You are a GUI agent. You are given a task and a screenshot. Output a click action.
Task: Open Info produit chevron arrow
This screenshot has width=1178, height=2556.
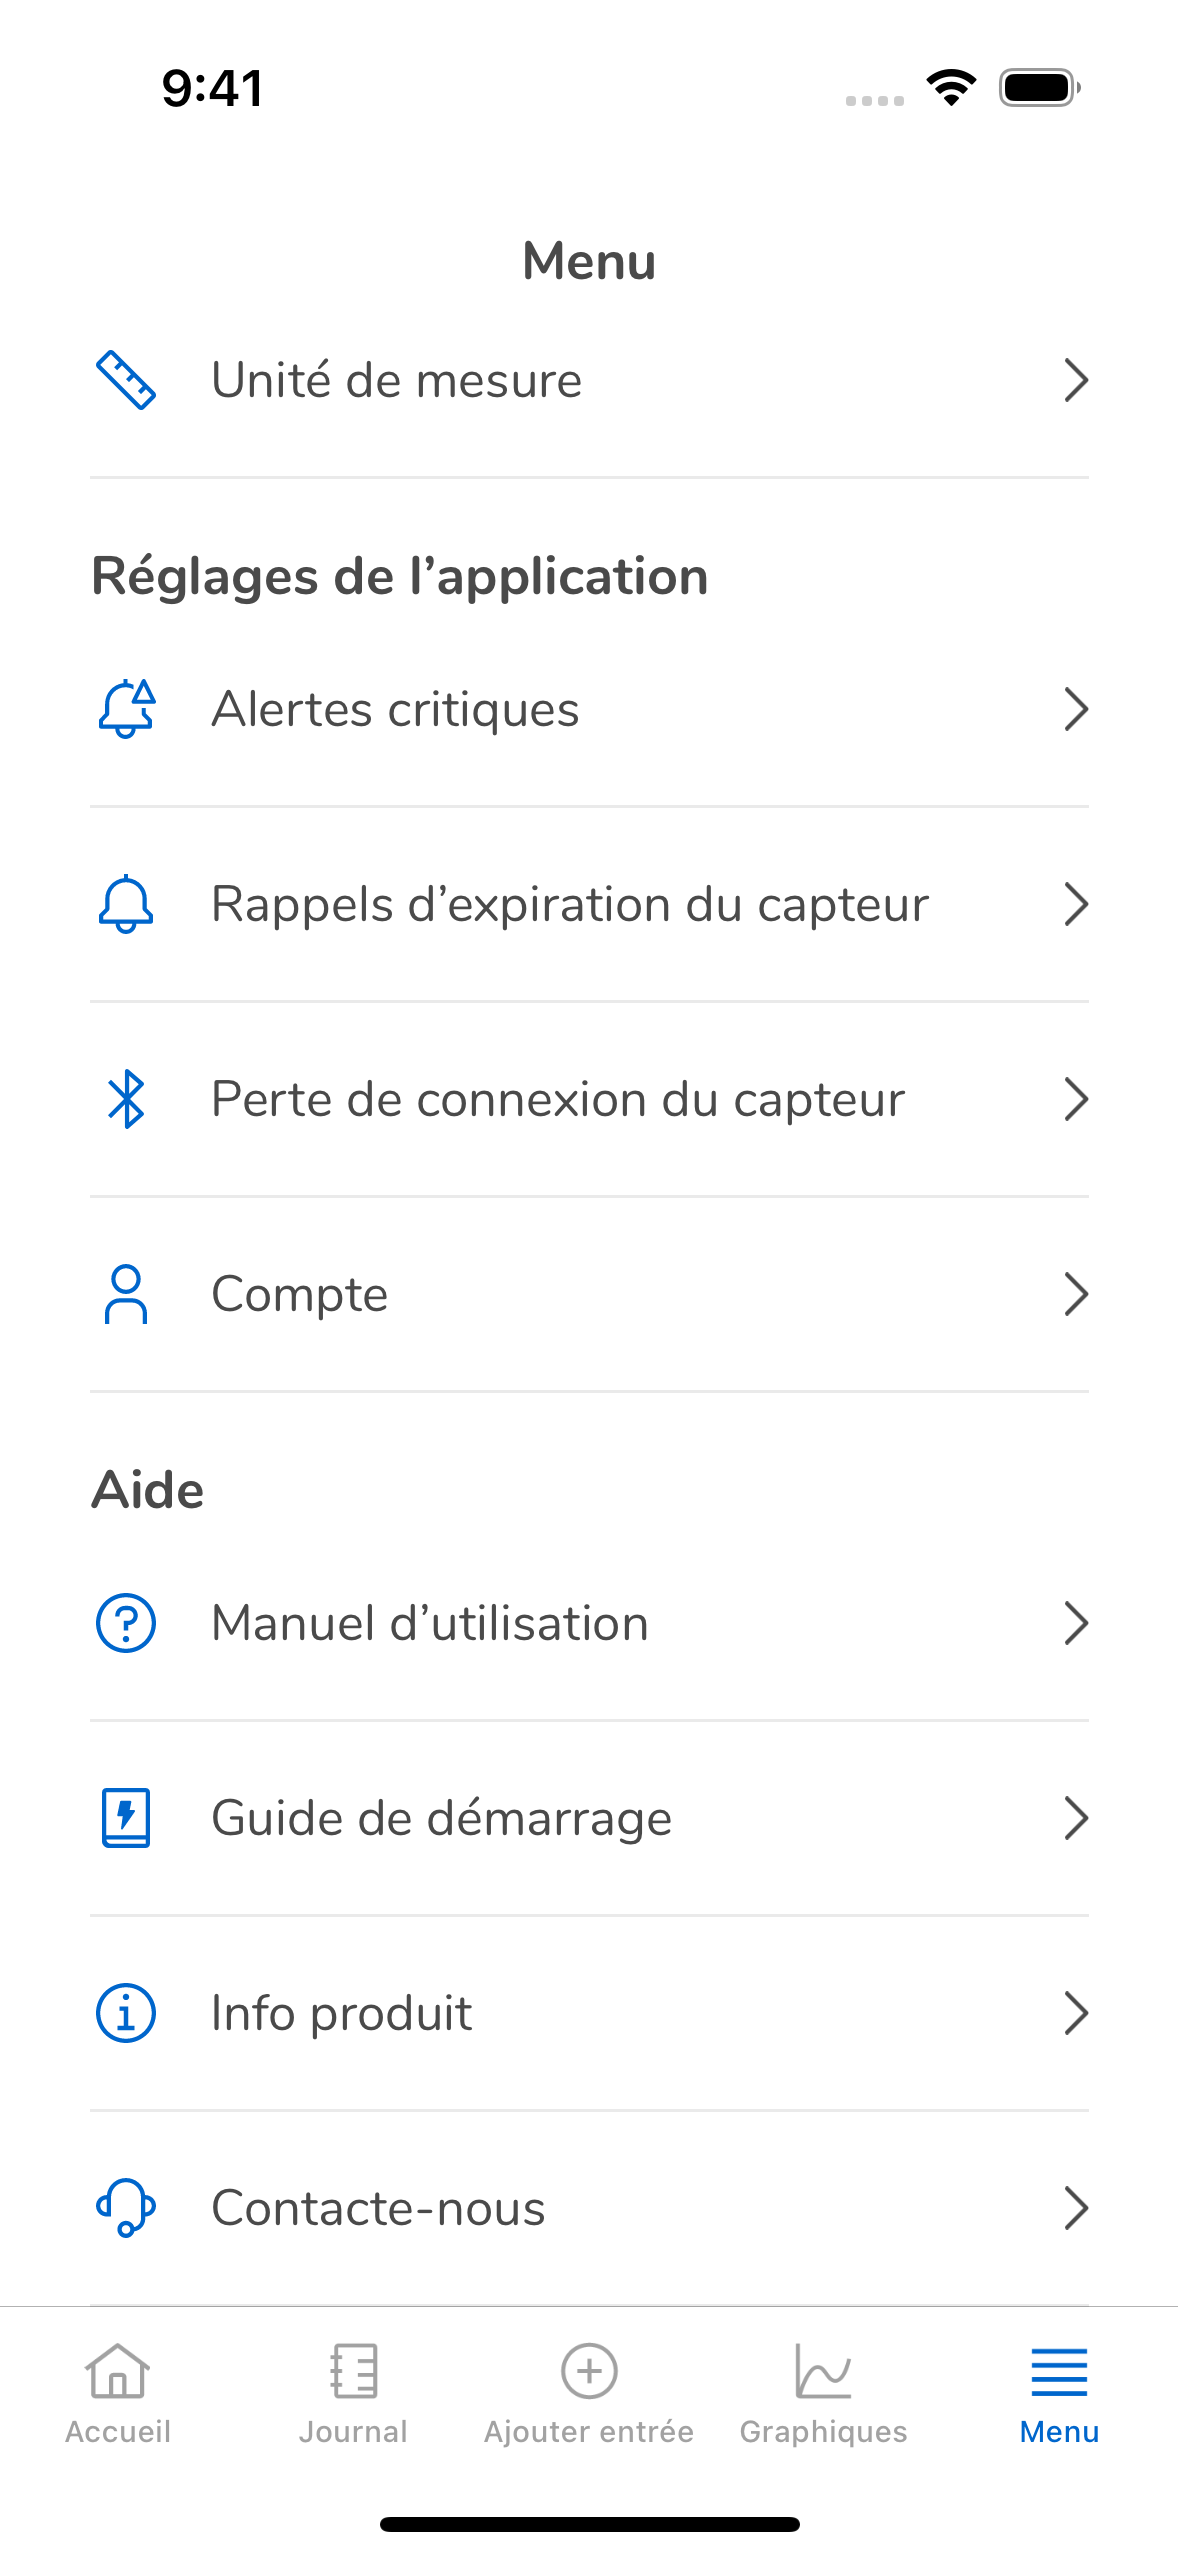pyautogui.click(x=1075, y=2013)
